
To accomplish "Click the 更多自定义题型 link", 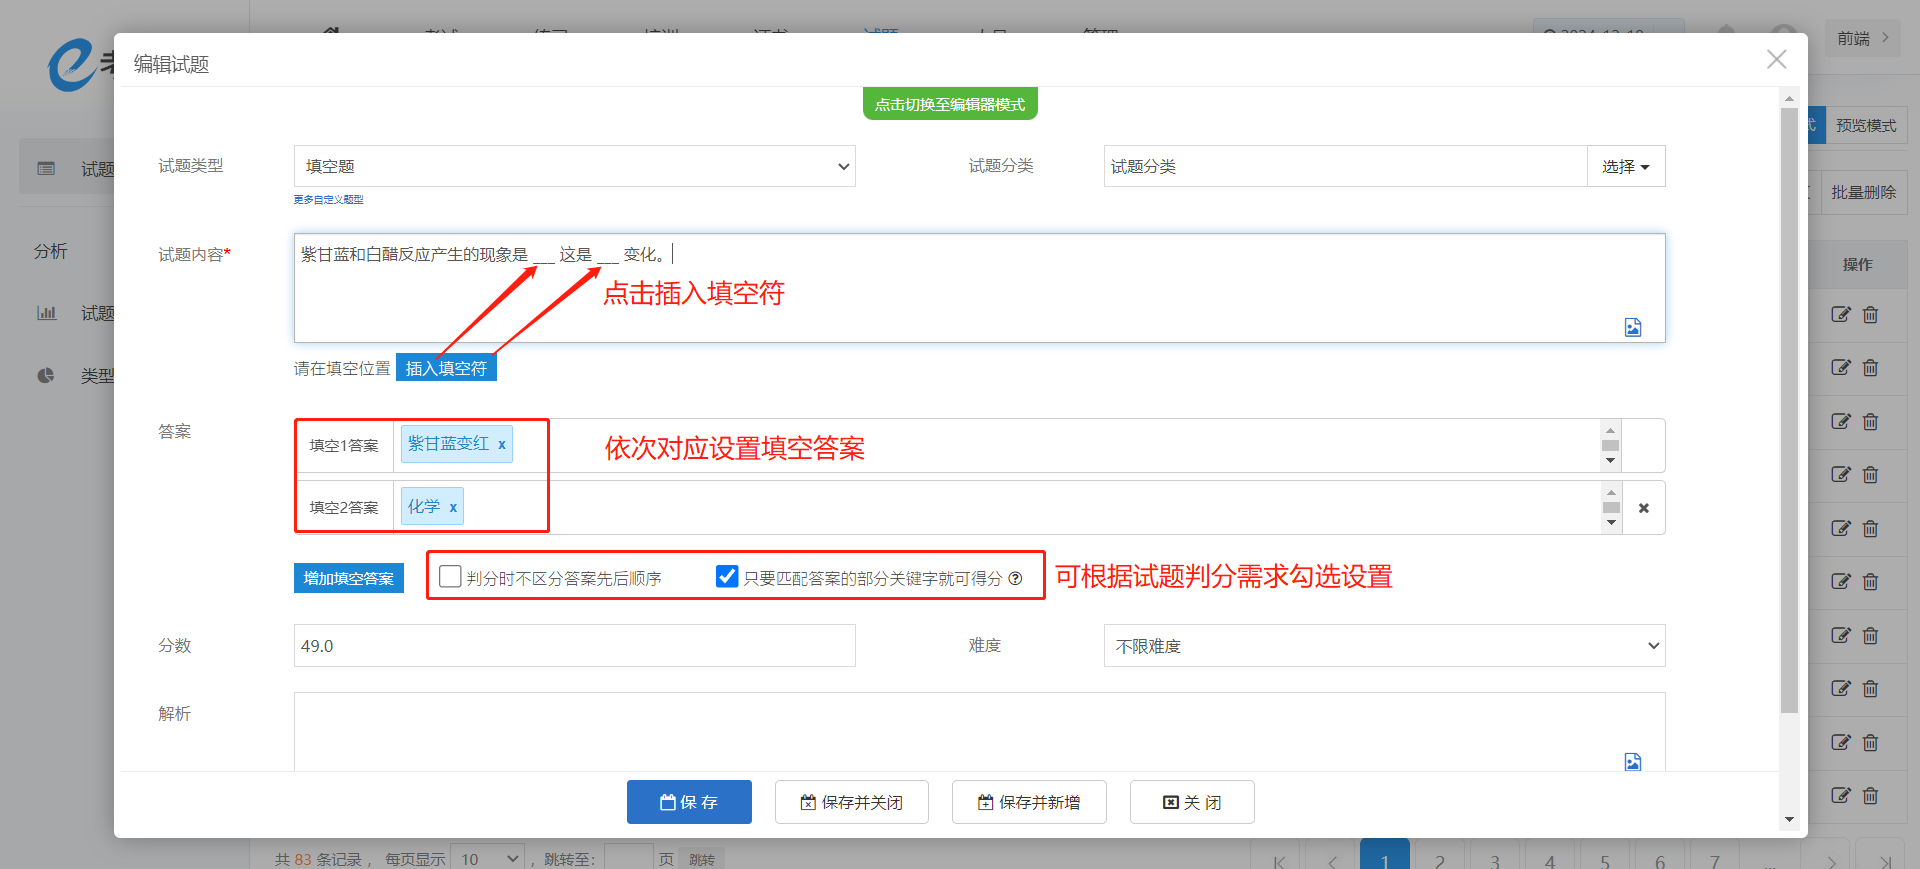I will 328,200.
